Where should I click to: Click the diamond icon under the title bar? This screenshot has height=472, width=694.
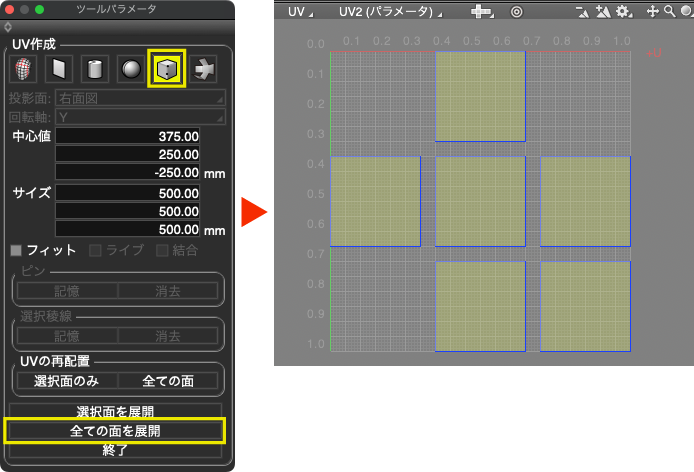pos(8,27)
